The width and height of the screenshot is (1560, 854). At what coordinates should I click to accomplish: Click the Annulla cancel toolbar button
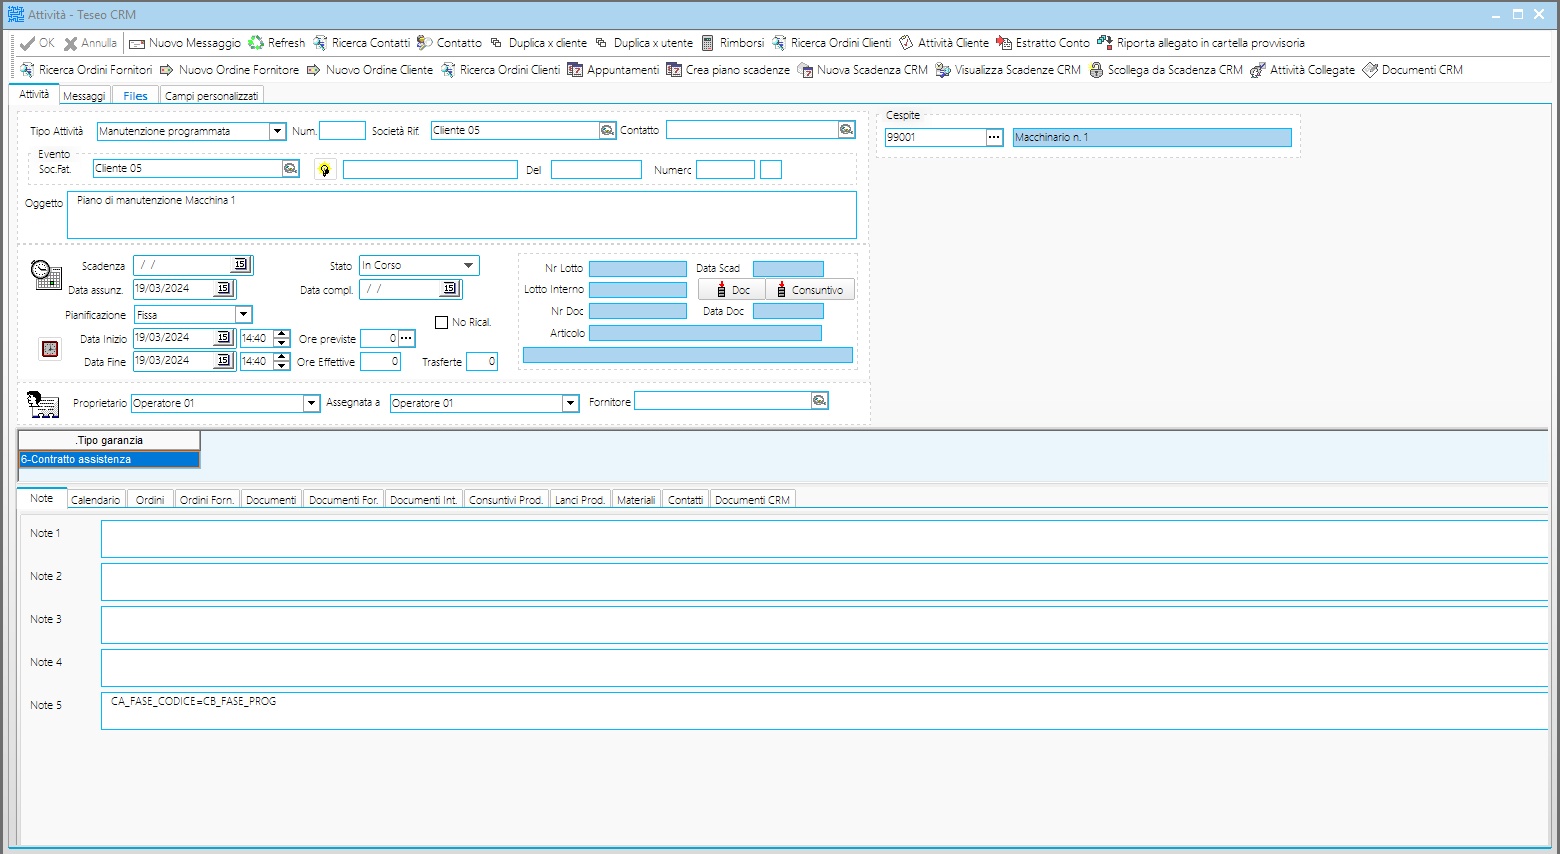(91, 43)
